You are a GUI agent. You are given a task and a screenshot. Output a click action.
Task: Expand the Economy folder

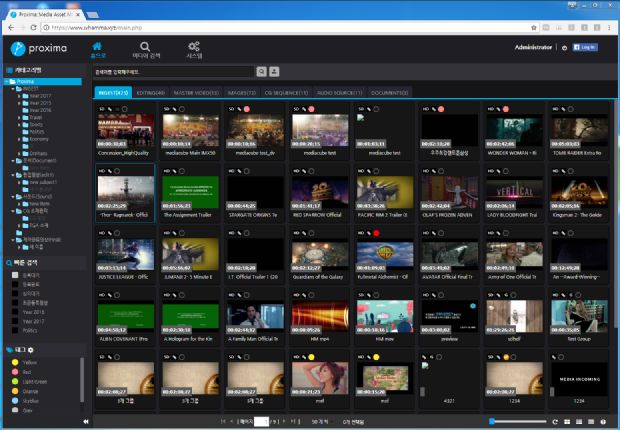[x=19, y=139]
